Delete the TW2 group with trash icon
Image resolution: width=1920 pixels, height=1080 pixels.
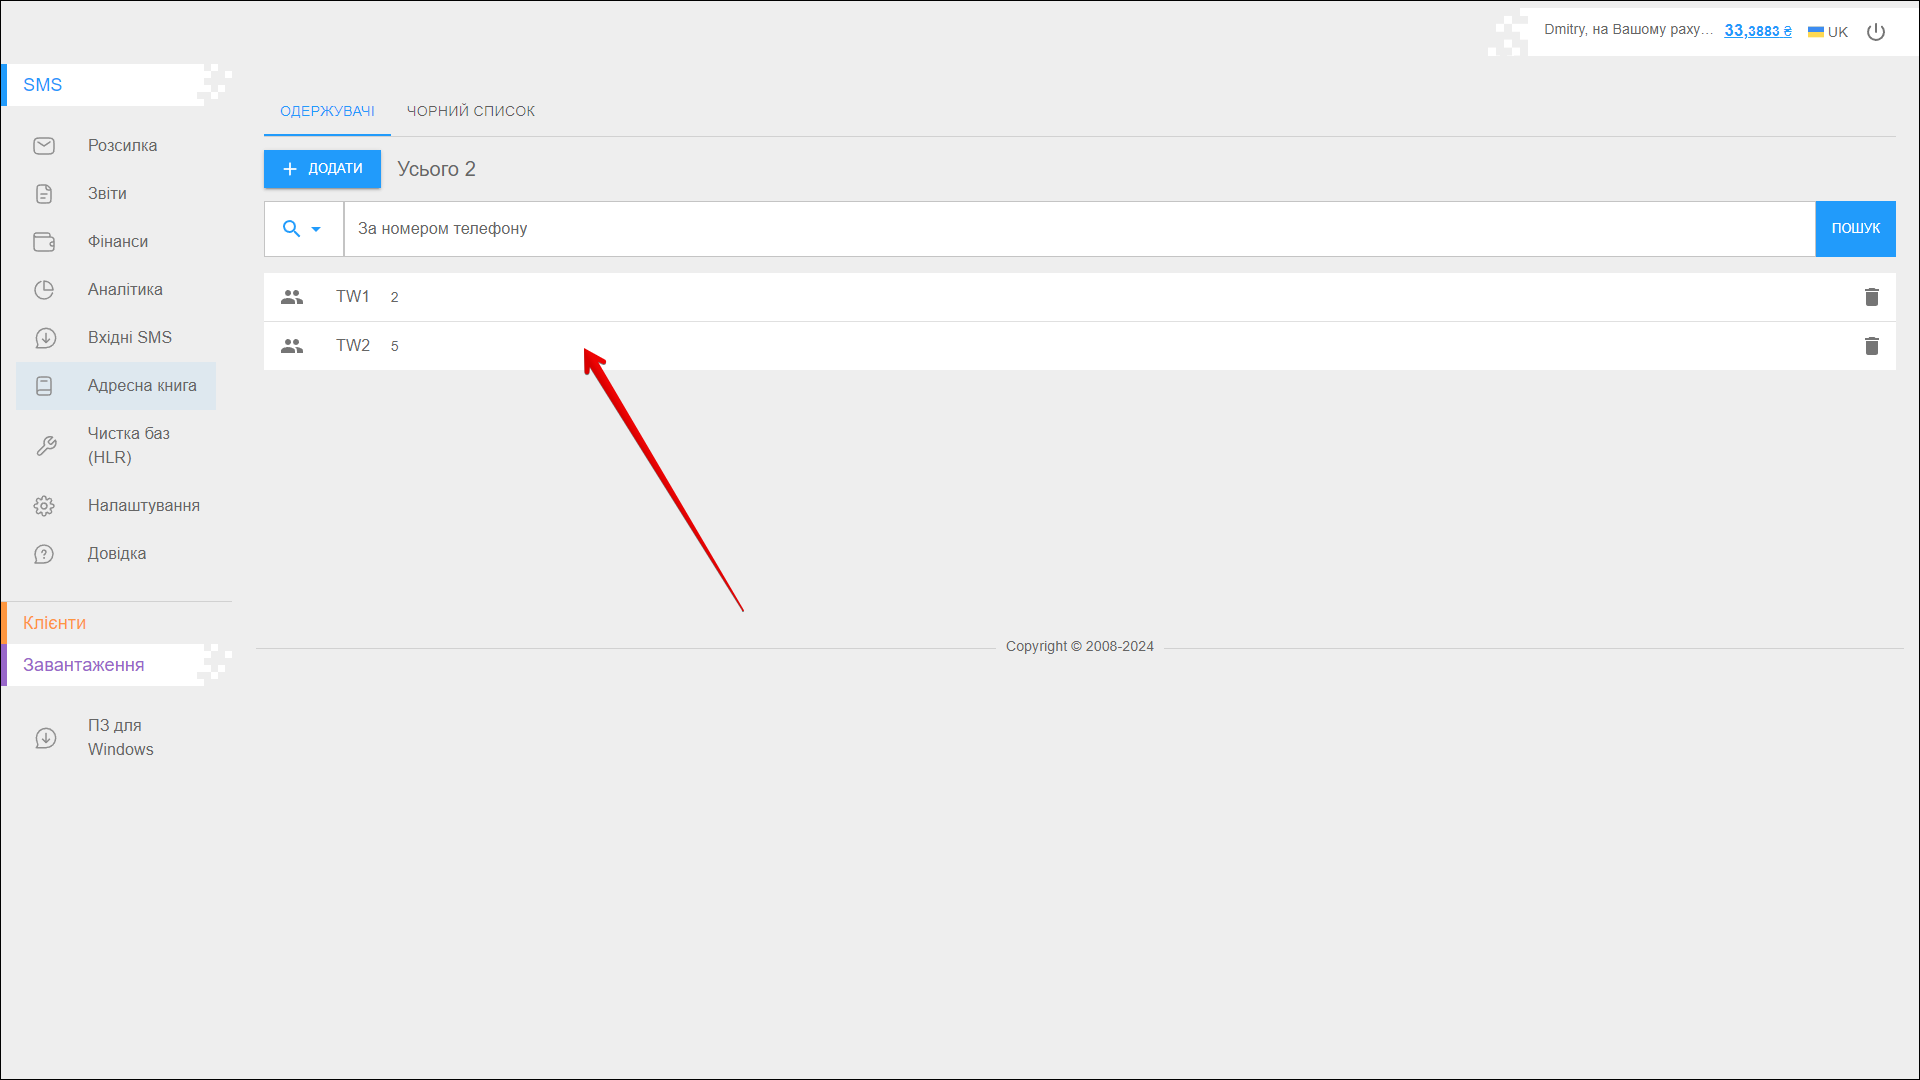[x=1871, y=346]
